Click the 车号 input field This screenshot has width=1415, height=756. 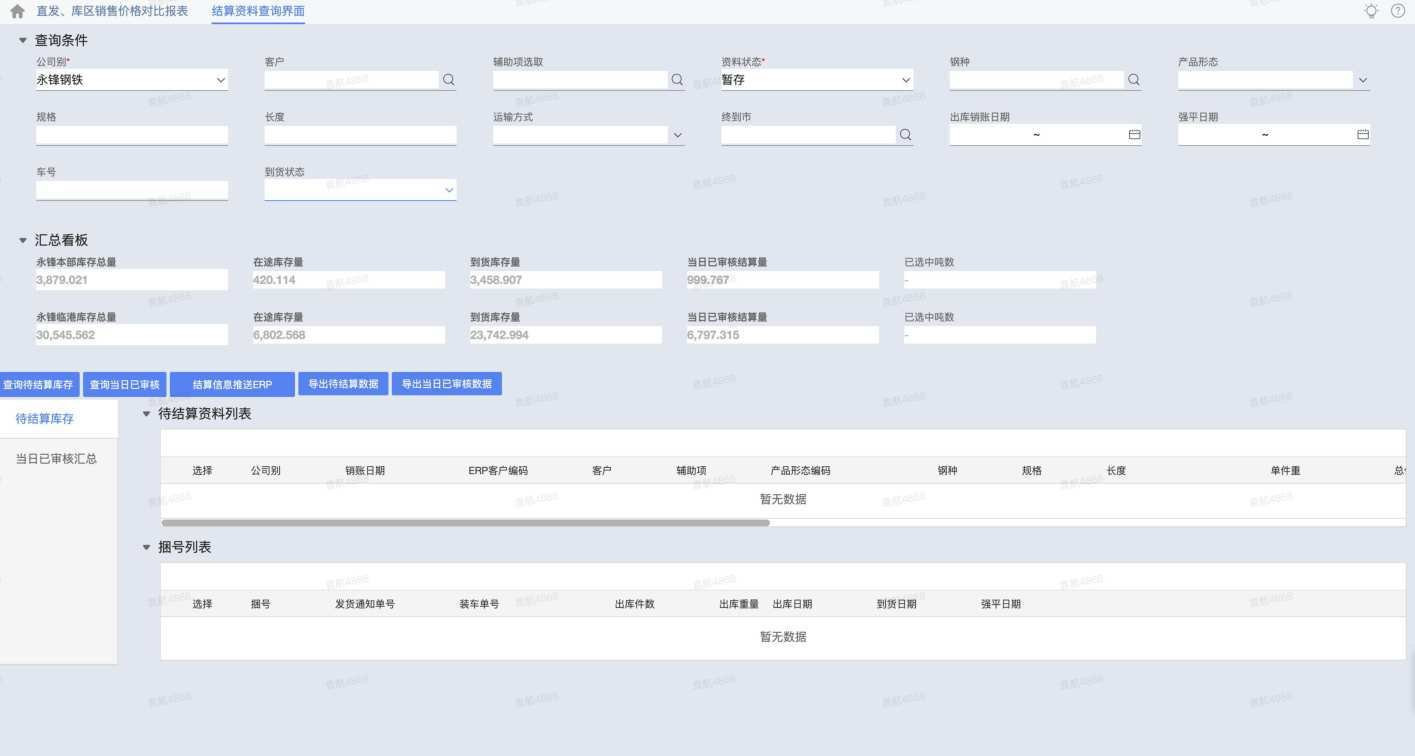pos(132,190)
